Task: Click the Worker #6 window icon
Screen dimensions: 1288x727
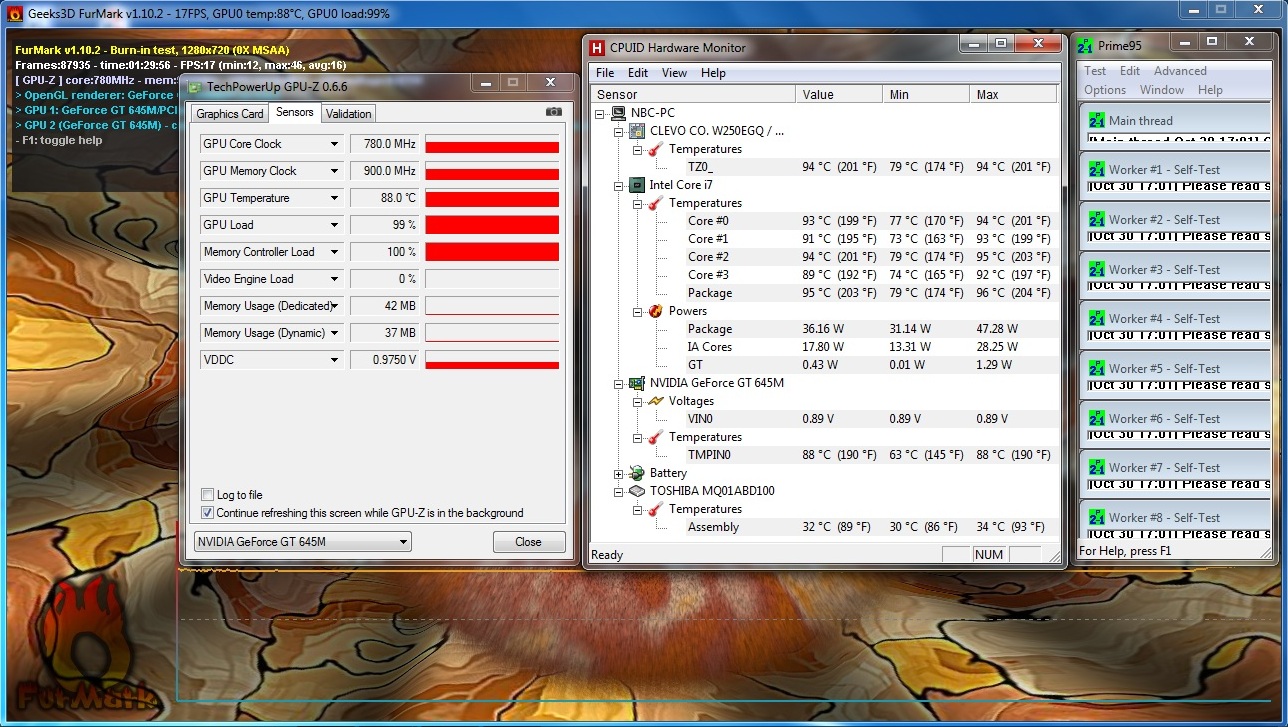Action: point(1096,418)
